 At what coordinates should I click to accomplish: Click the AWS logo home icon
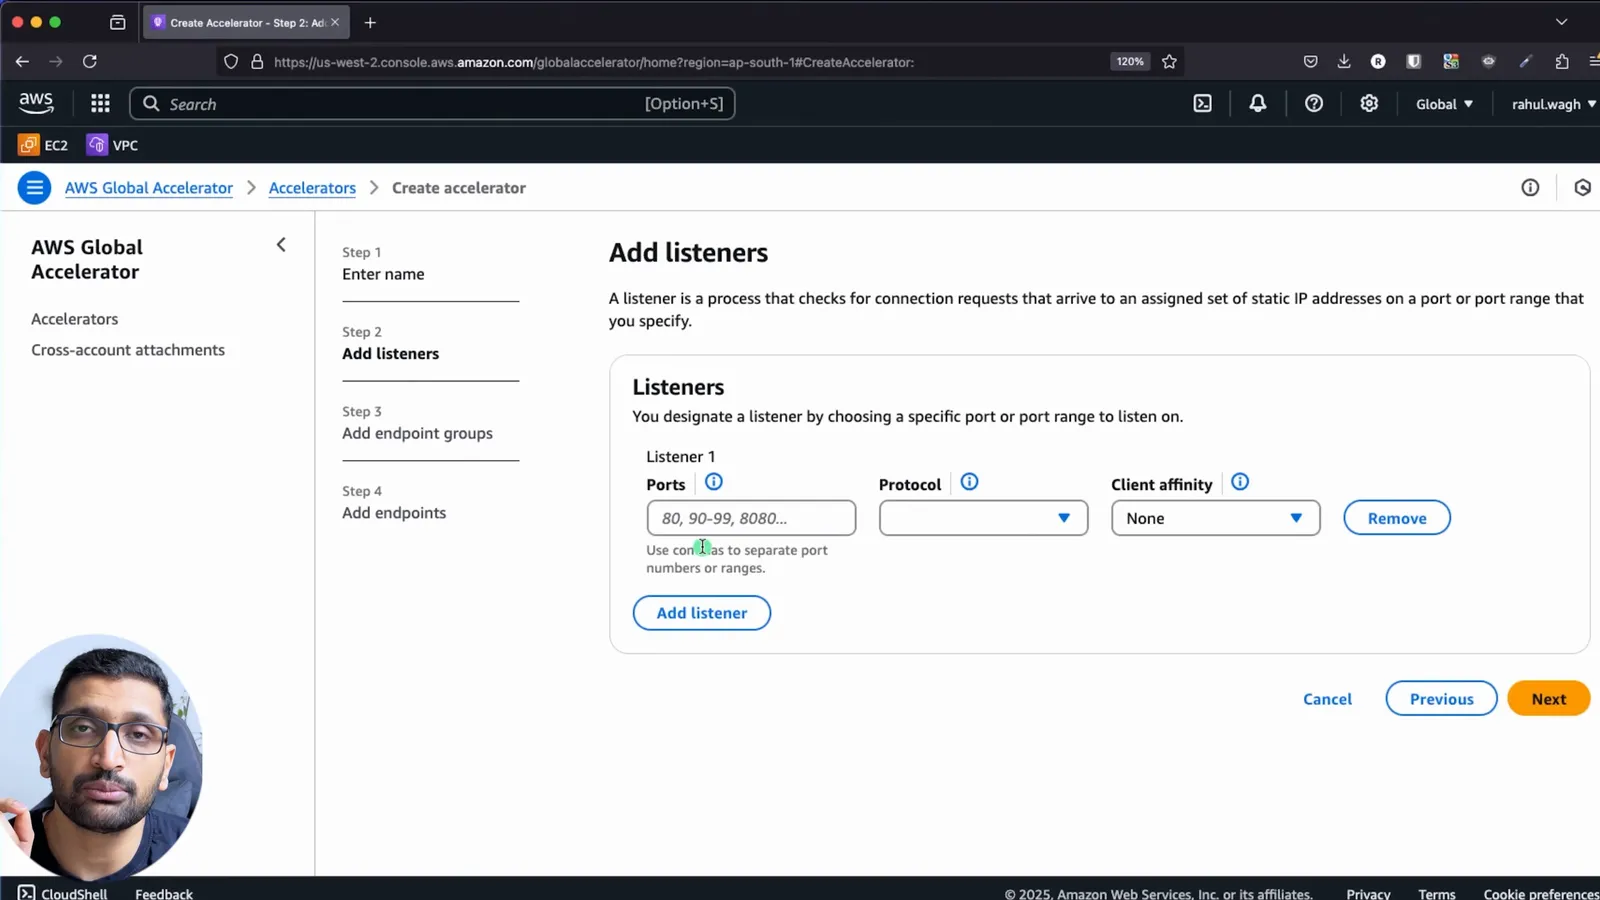(x=36, y=103)
